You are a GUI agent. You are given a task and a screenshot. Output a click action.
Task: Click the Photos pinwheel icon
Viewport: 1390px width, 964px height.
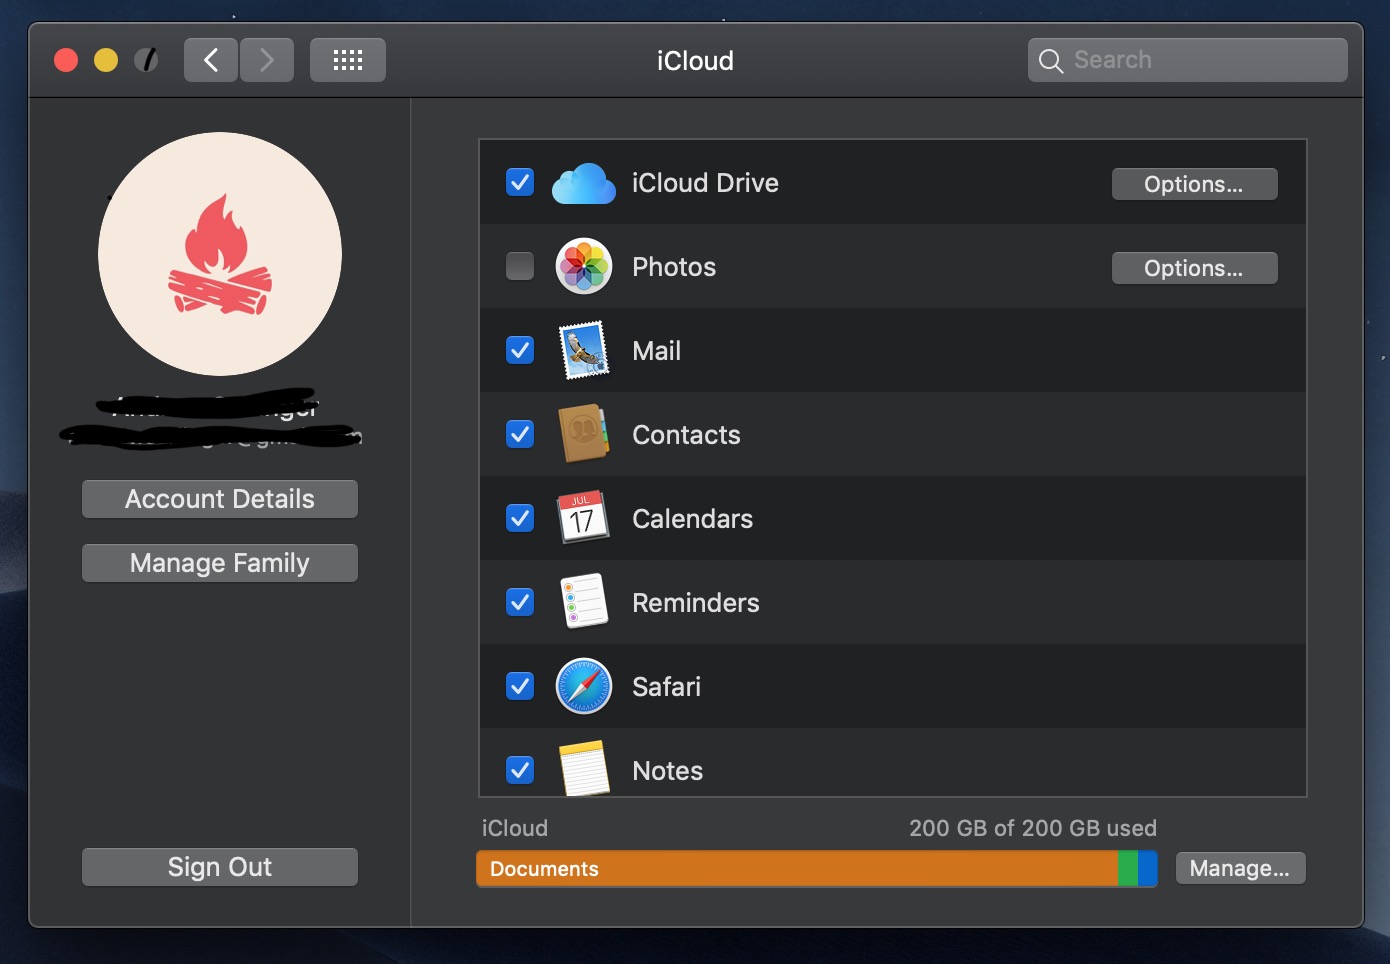point(584,266)
